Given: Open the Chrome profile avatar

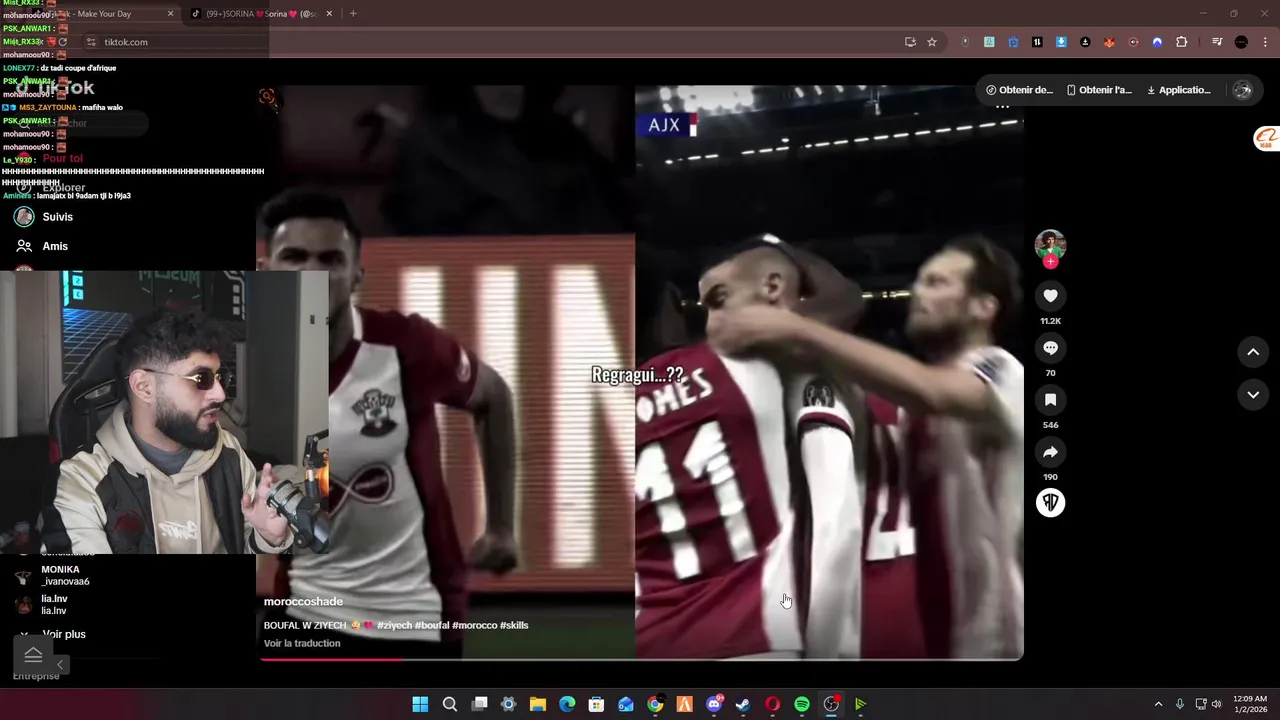Looking at the screenshot, I should click(x=1241, y=42).
